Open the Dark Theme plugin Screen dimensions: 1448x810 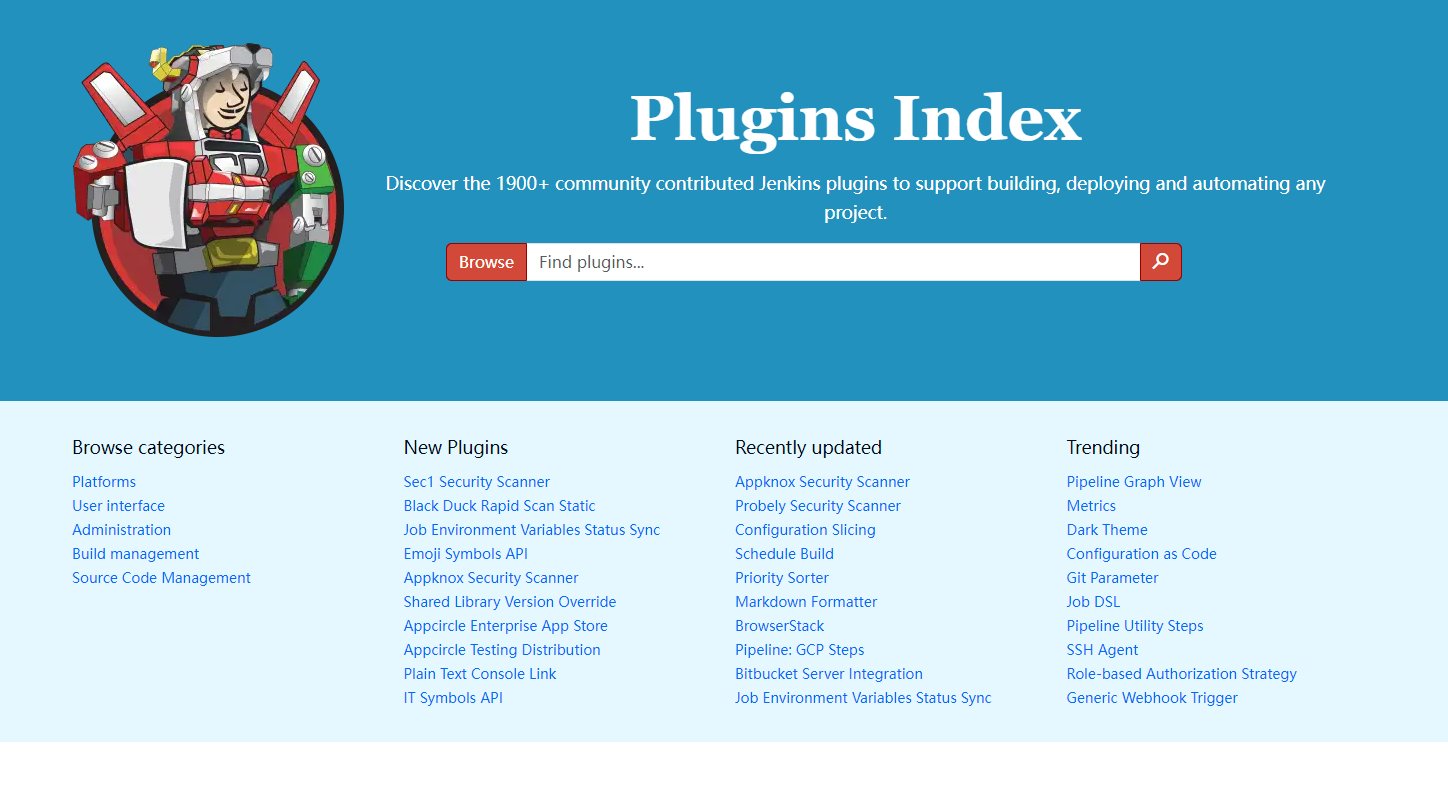click(x=1107, y=530)
